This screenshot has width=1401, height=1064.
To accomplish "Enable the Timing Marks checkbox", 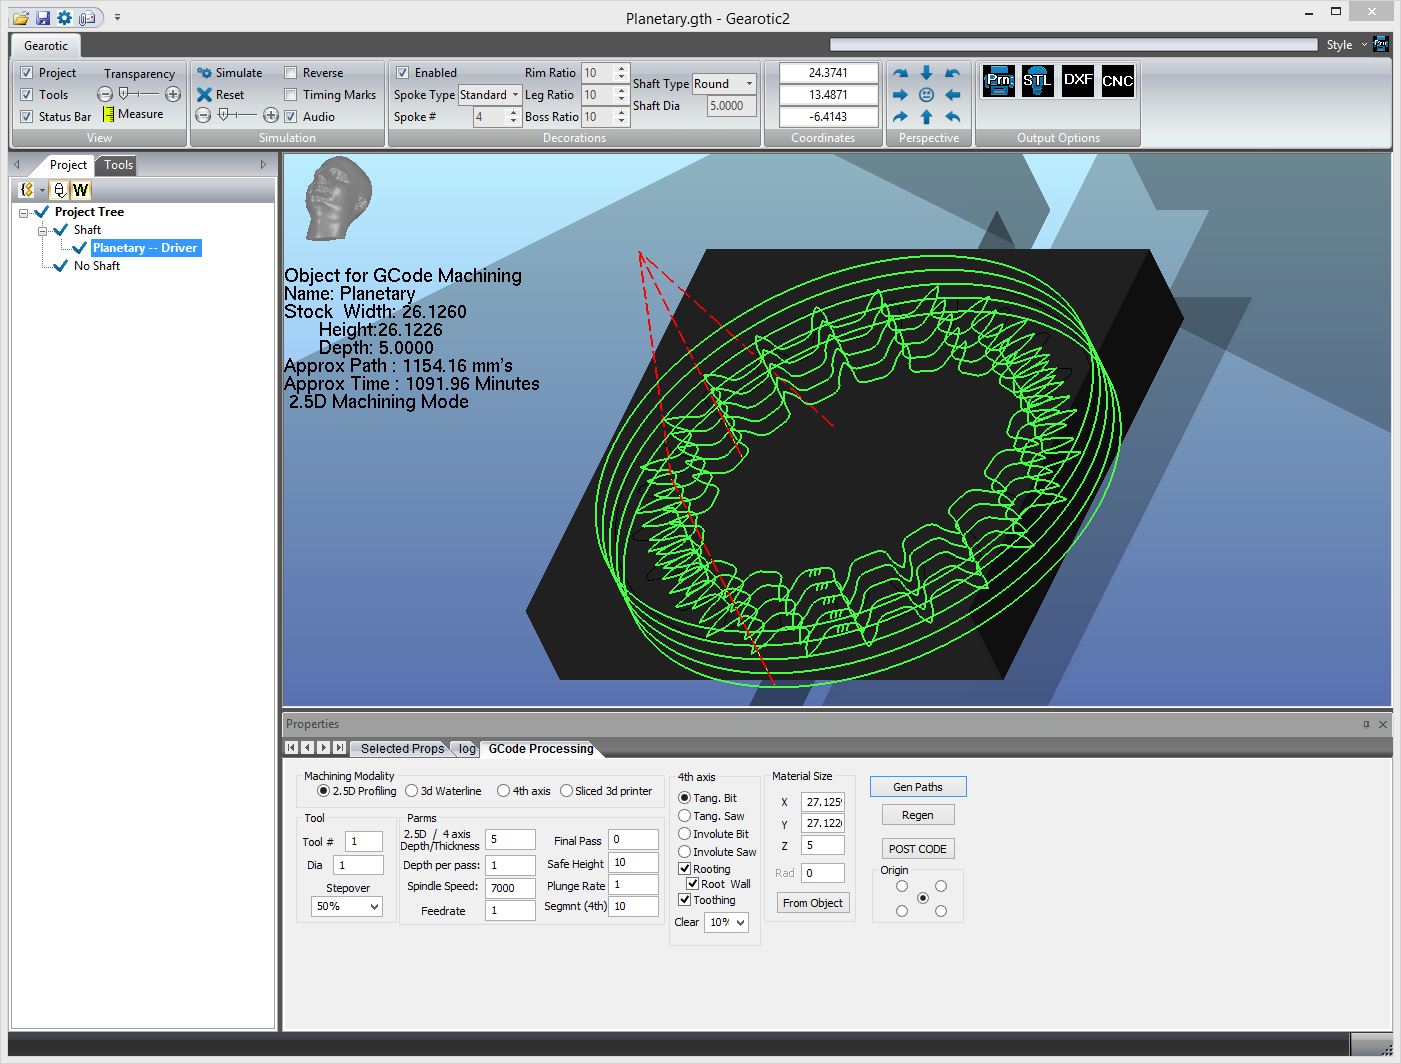I will [x=291, y=95].
